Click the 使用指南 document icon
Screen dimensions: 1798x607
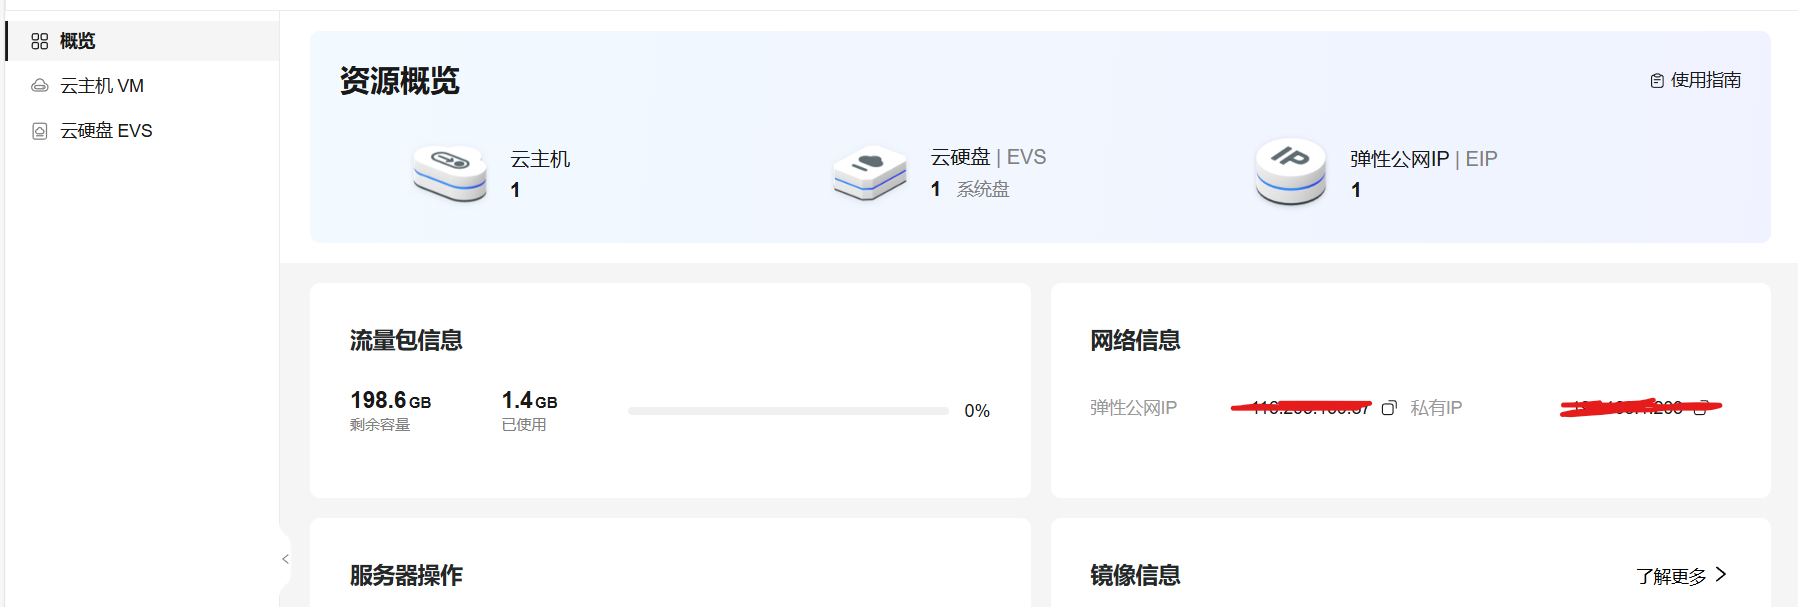click(1657, 81)
